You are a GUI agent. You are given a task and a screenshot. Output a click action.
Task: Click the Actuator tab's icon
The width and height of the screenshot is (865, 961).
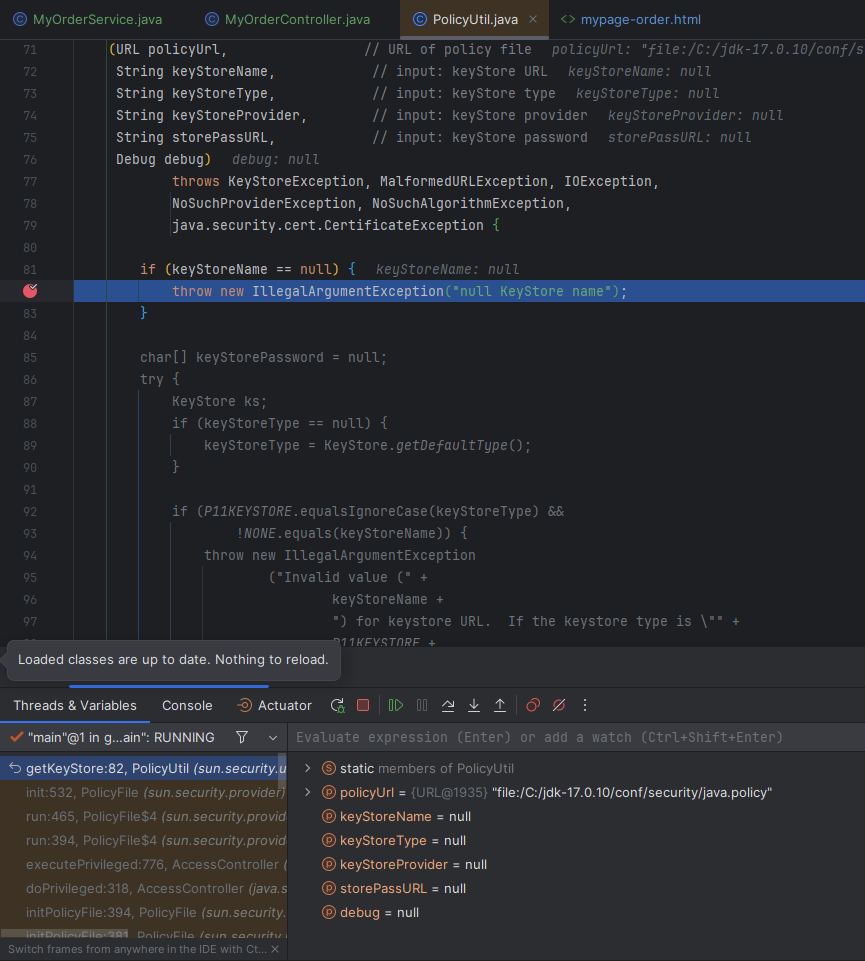pyautogui.click(x=244, y=705)
